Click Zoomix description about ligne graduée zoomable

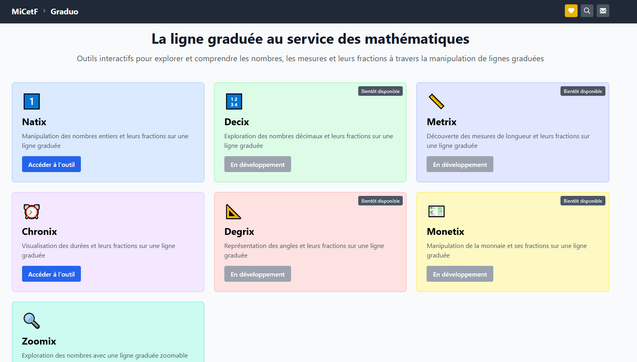click(105, 355)
